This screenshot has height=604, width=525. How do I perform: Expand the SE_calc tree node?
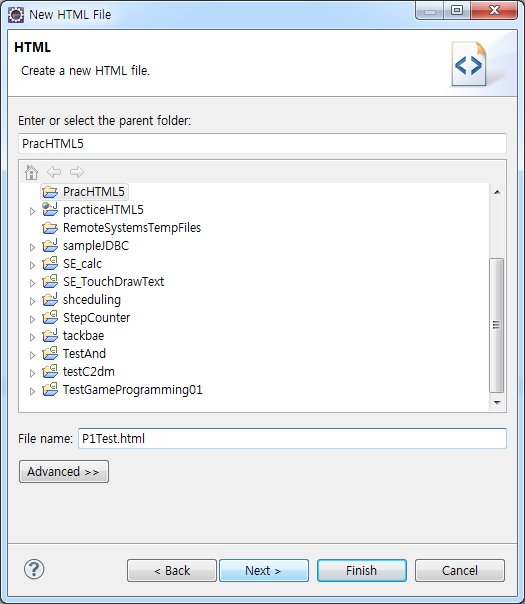tap(32, 265)
